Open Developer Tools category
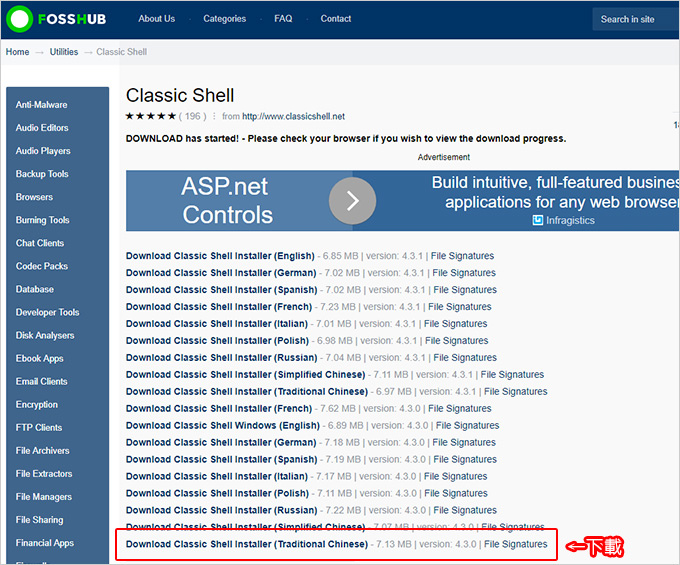This screenshot has height=565, width=680. (x=48, y=312)
